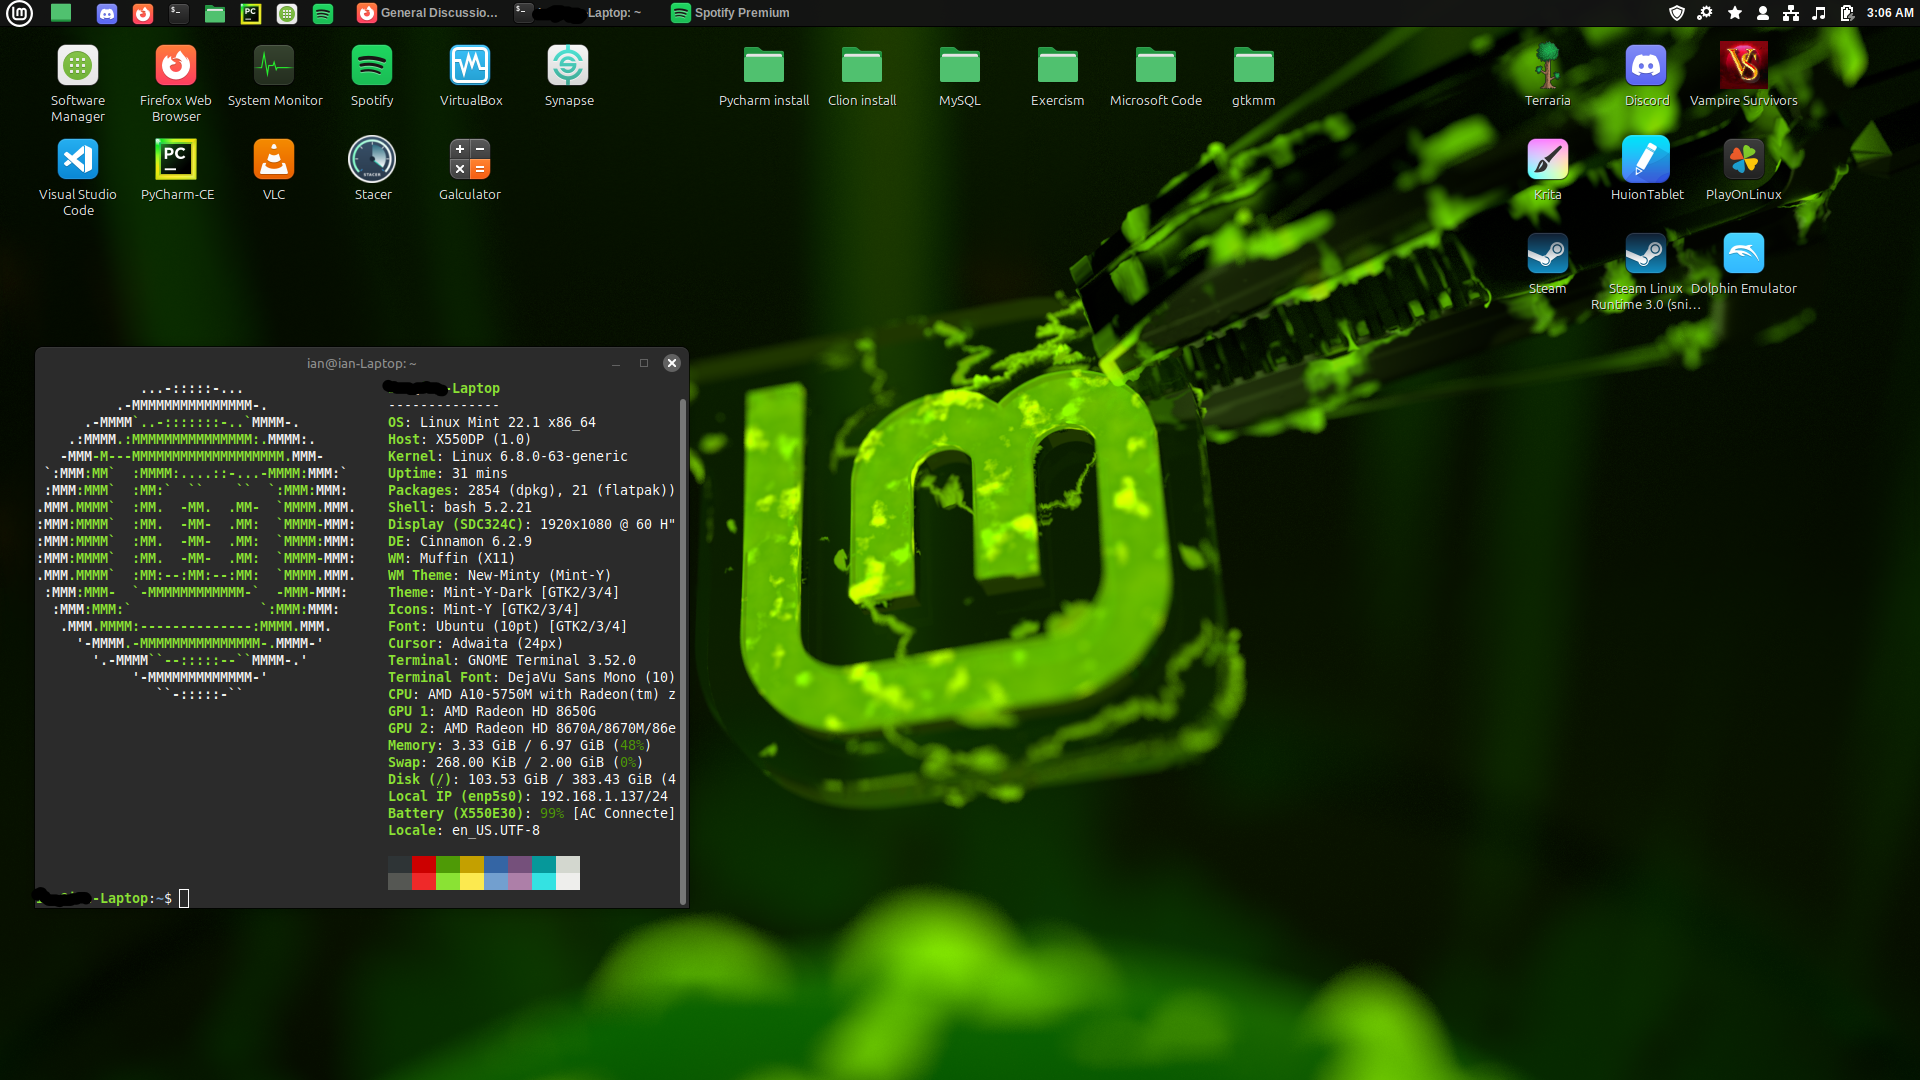Maximize the terminal window
This screenshot has width=1920, height=1080.
tap(644, 363)
